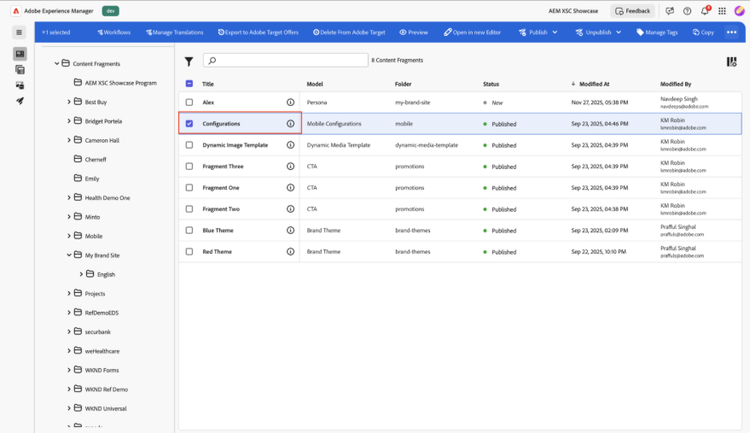Check the Blue Theme row checkbox
Viewport: 750px width, 433px height.
[x=189, y=230]
